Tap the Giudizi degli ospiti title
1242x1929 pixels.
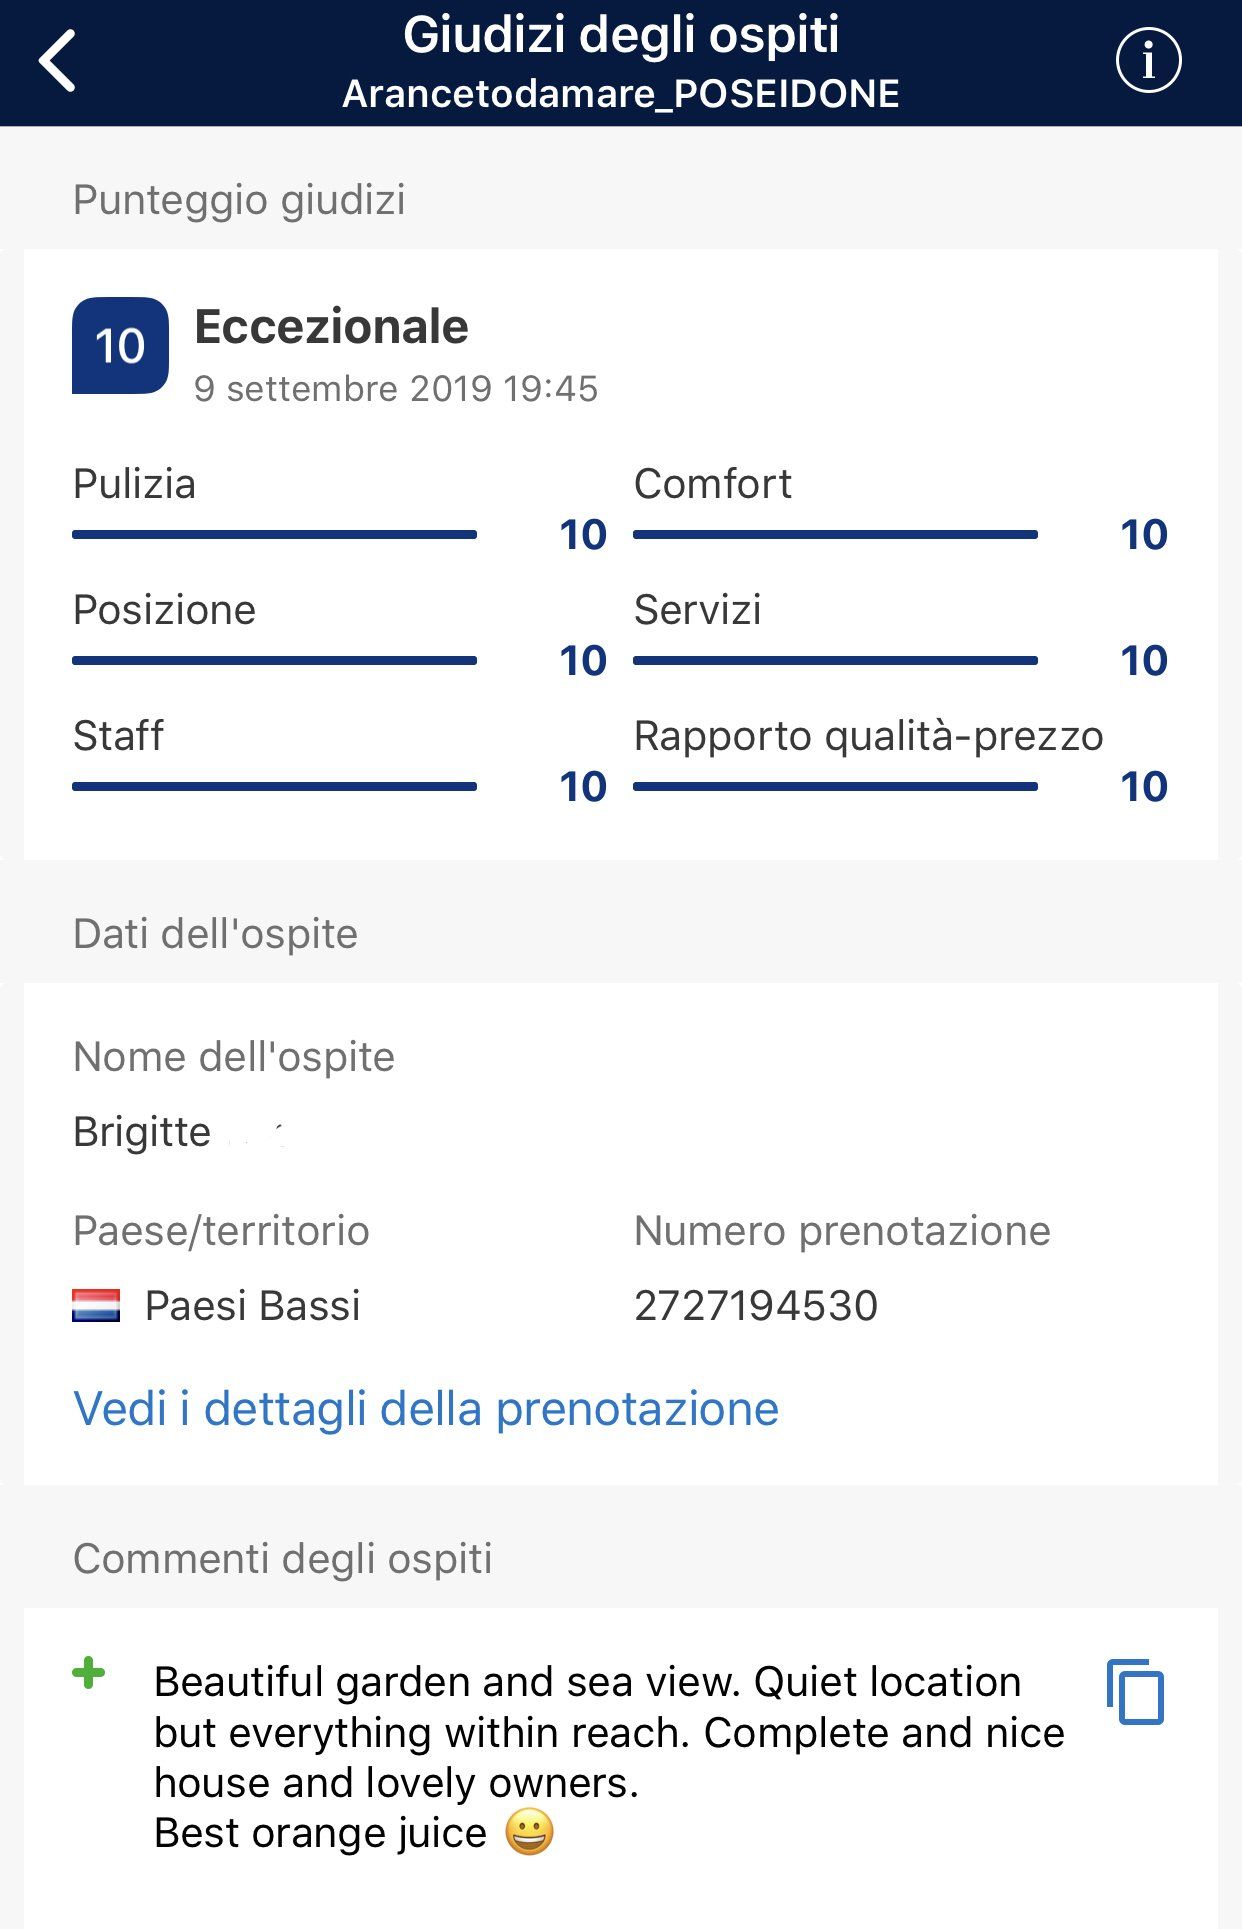pos(621,35)
